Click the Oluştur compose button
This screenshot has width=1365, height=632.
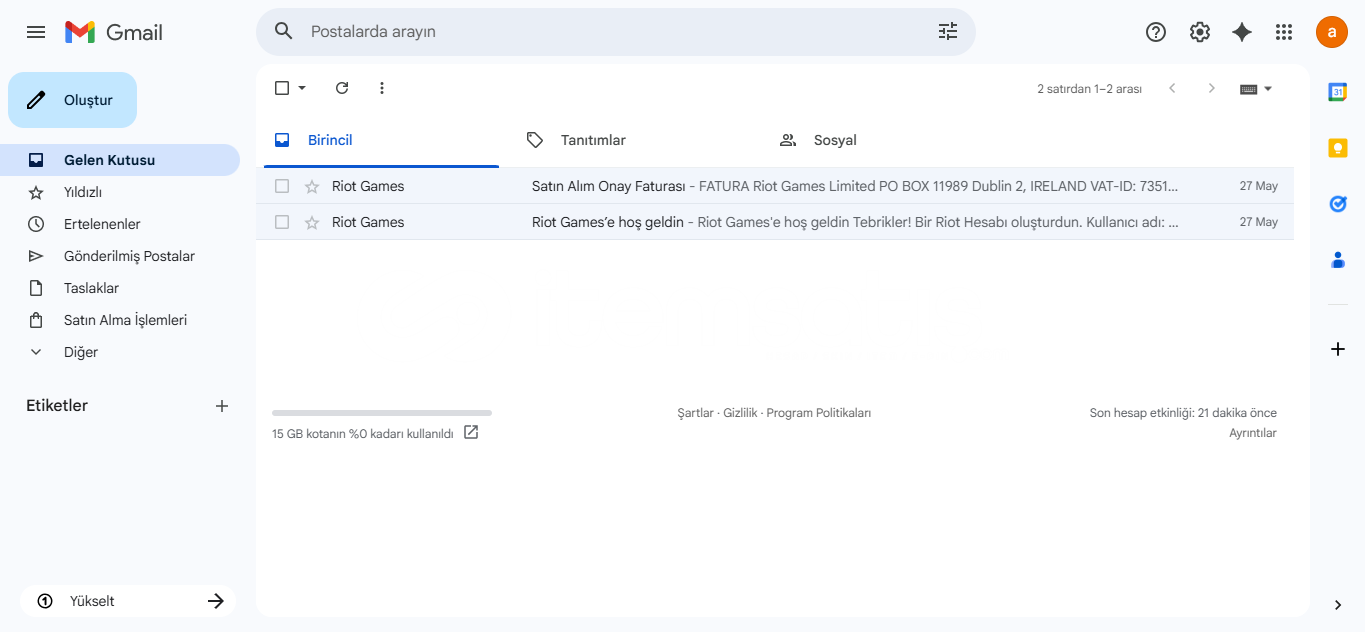[x=72, y=100]
